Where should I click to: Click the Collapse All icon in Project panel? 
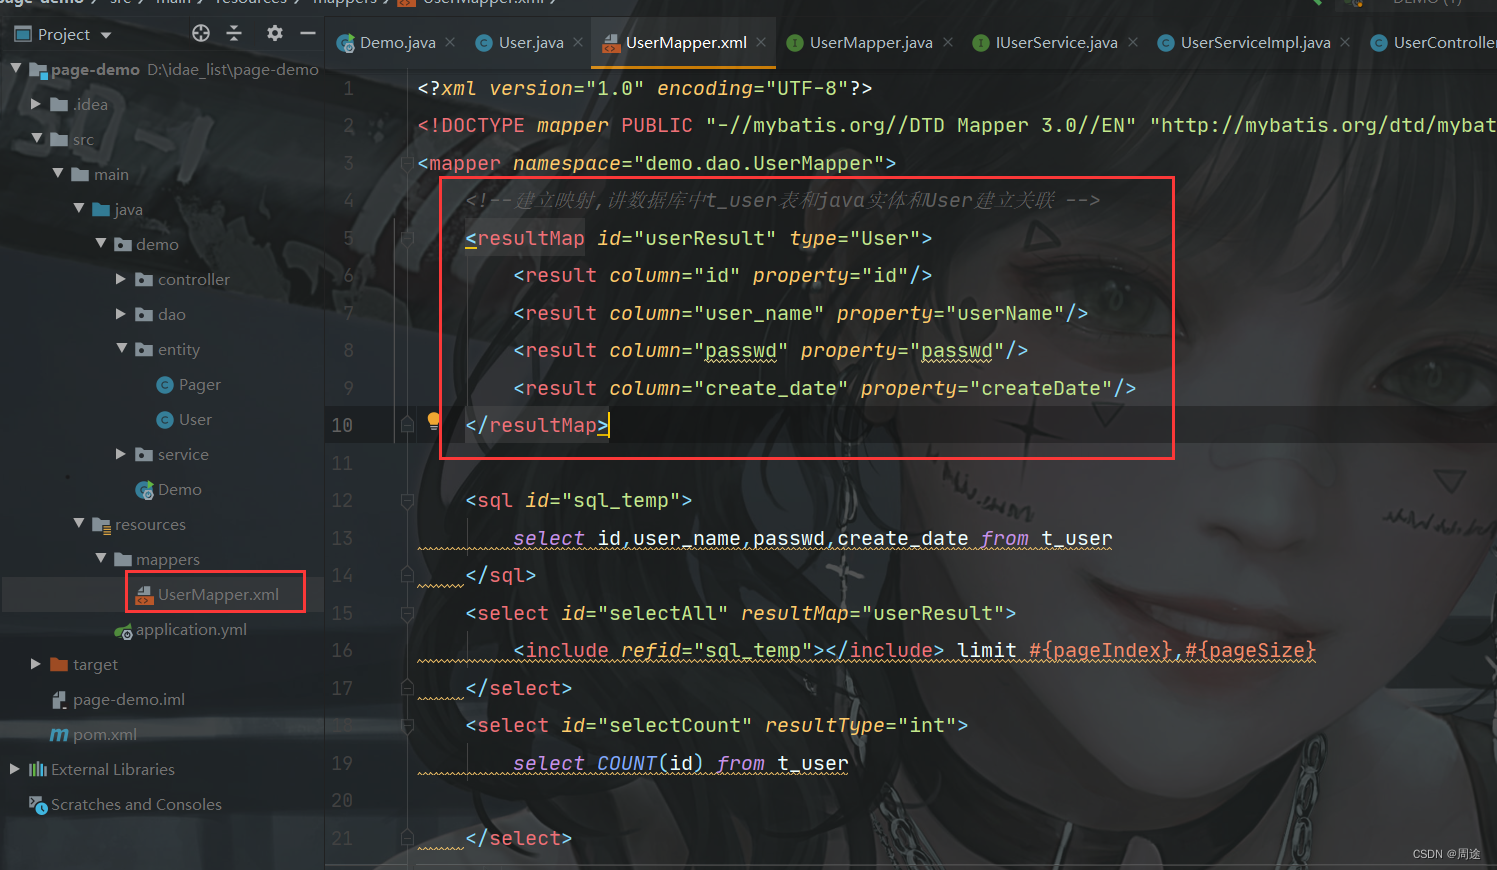(234, 33)
